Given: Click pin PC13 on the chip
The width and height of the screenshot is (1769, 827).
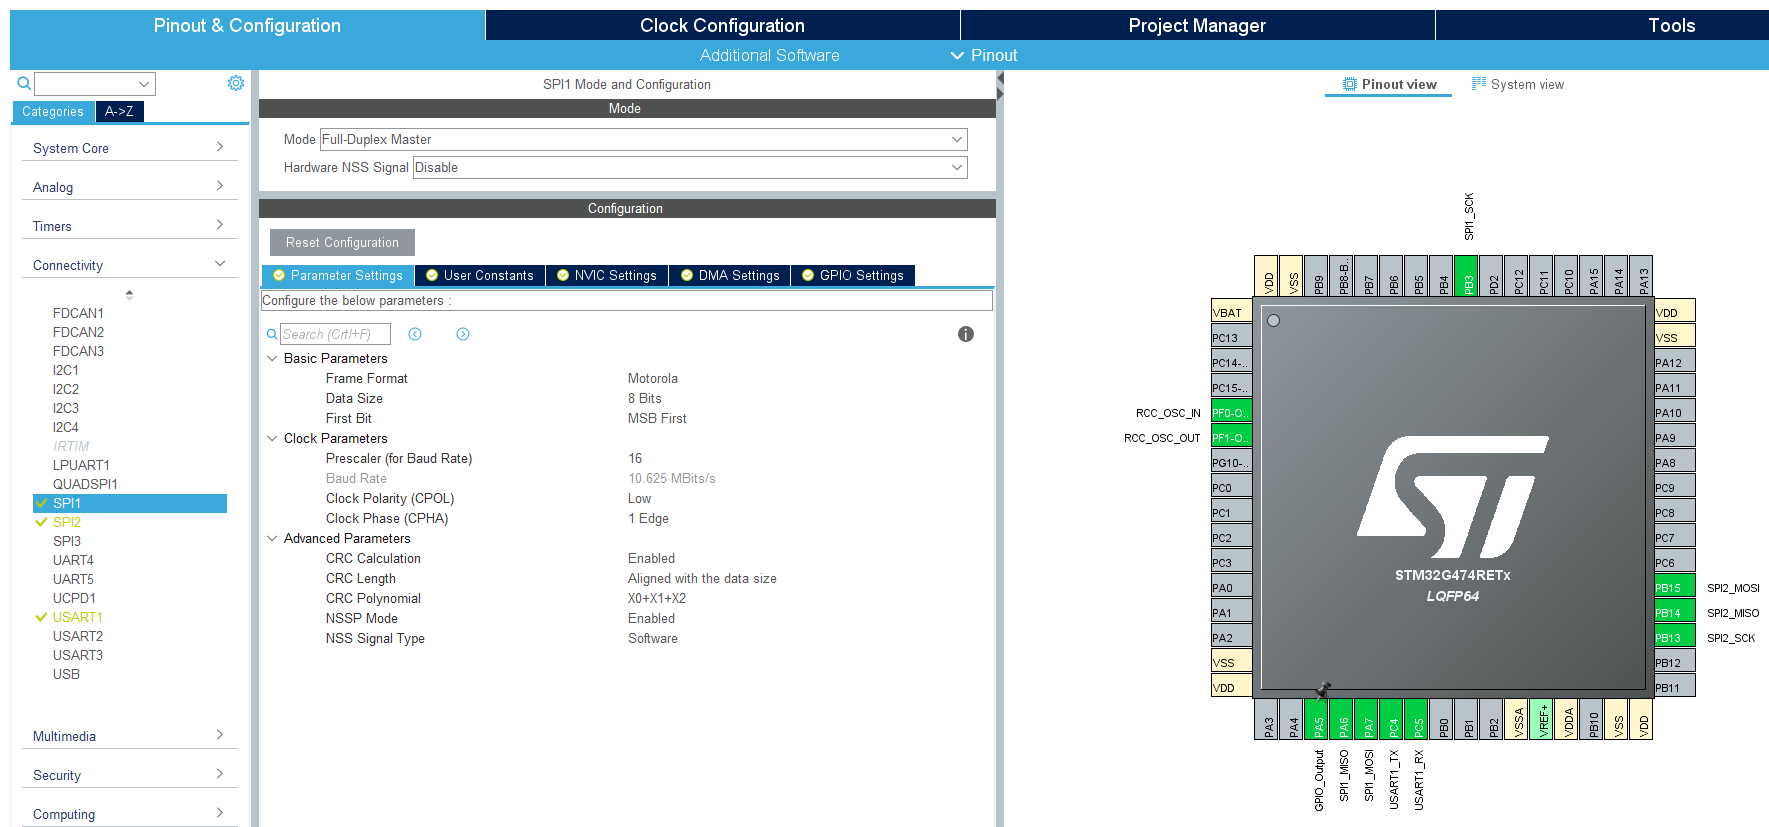Looking at the screenshot, I should click(x=1232, y=337).
